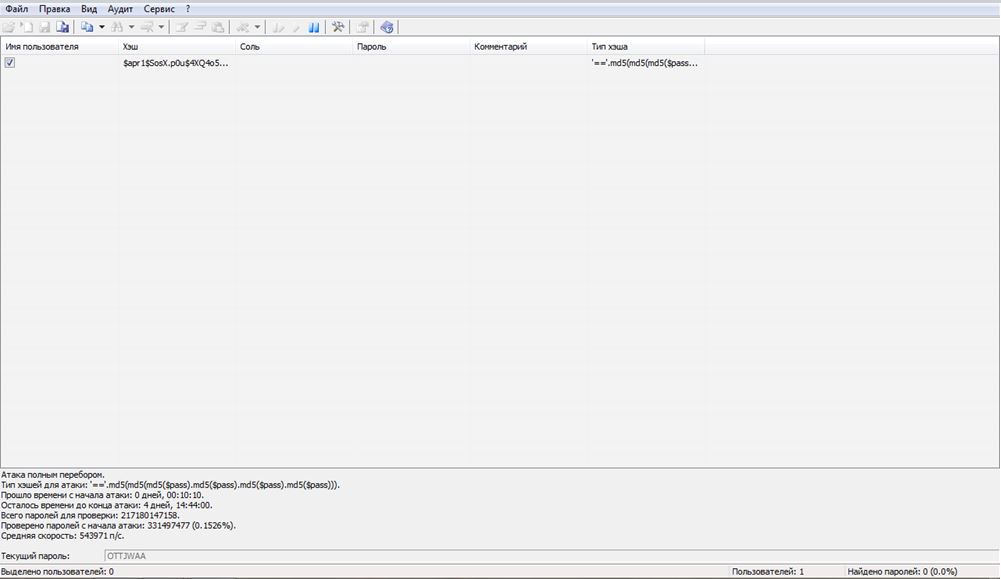Click the binoculars search toolbar icon

pos(118,27)
